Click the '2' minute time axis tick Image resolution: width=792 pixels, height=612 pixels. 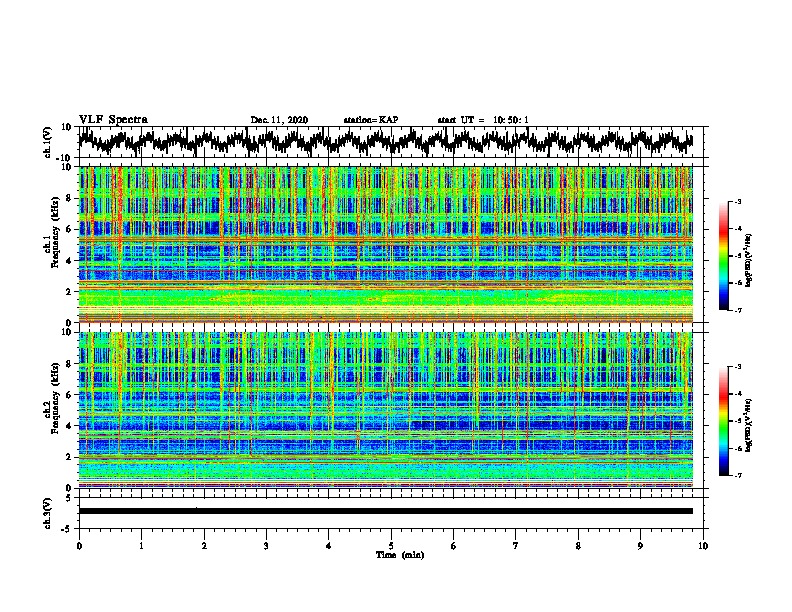pos(204,546)
